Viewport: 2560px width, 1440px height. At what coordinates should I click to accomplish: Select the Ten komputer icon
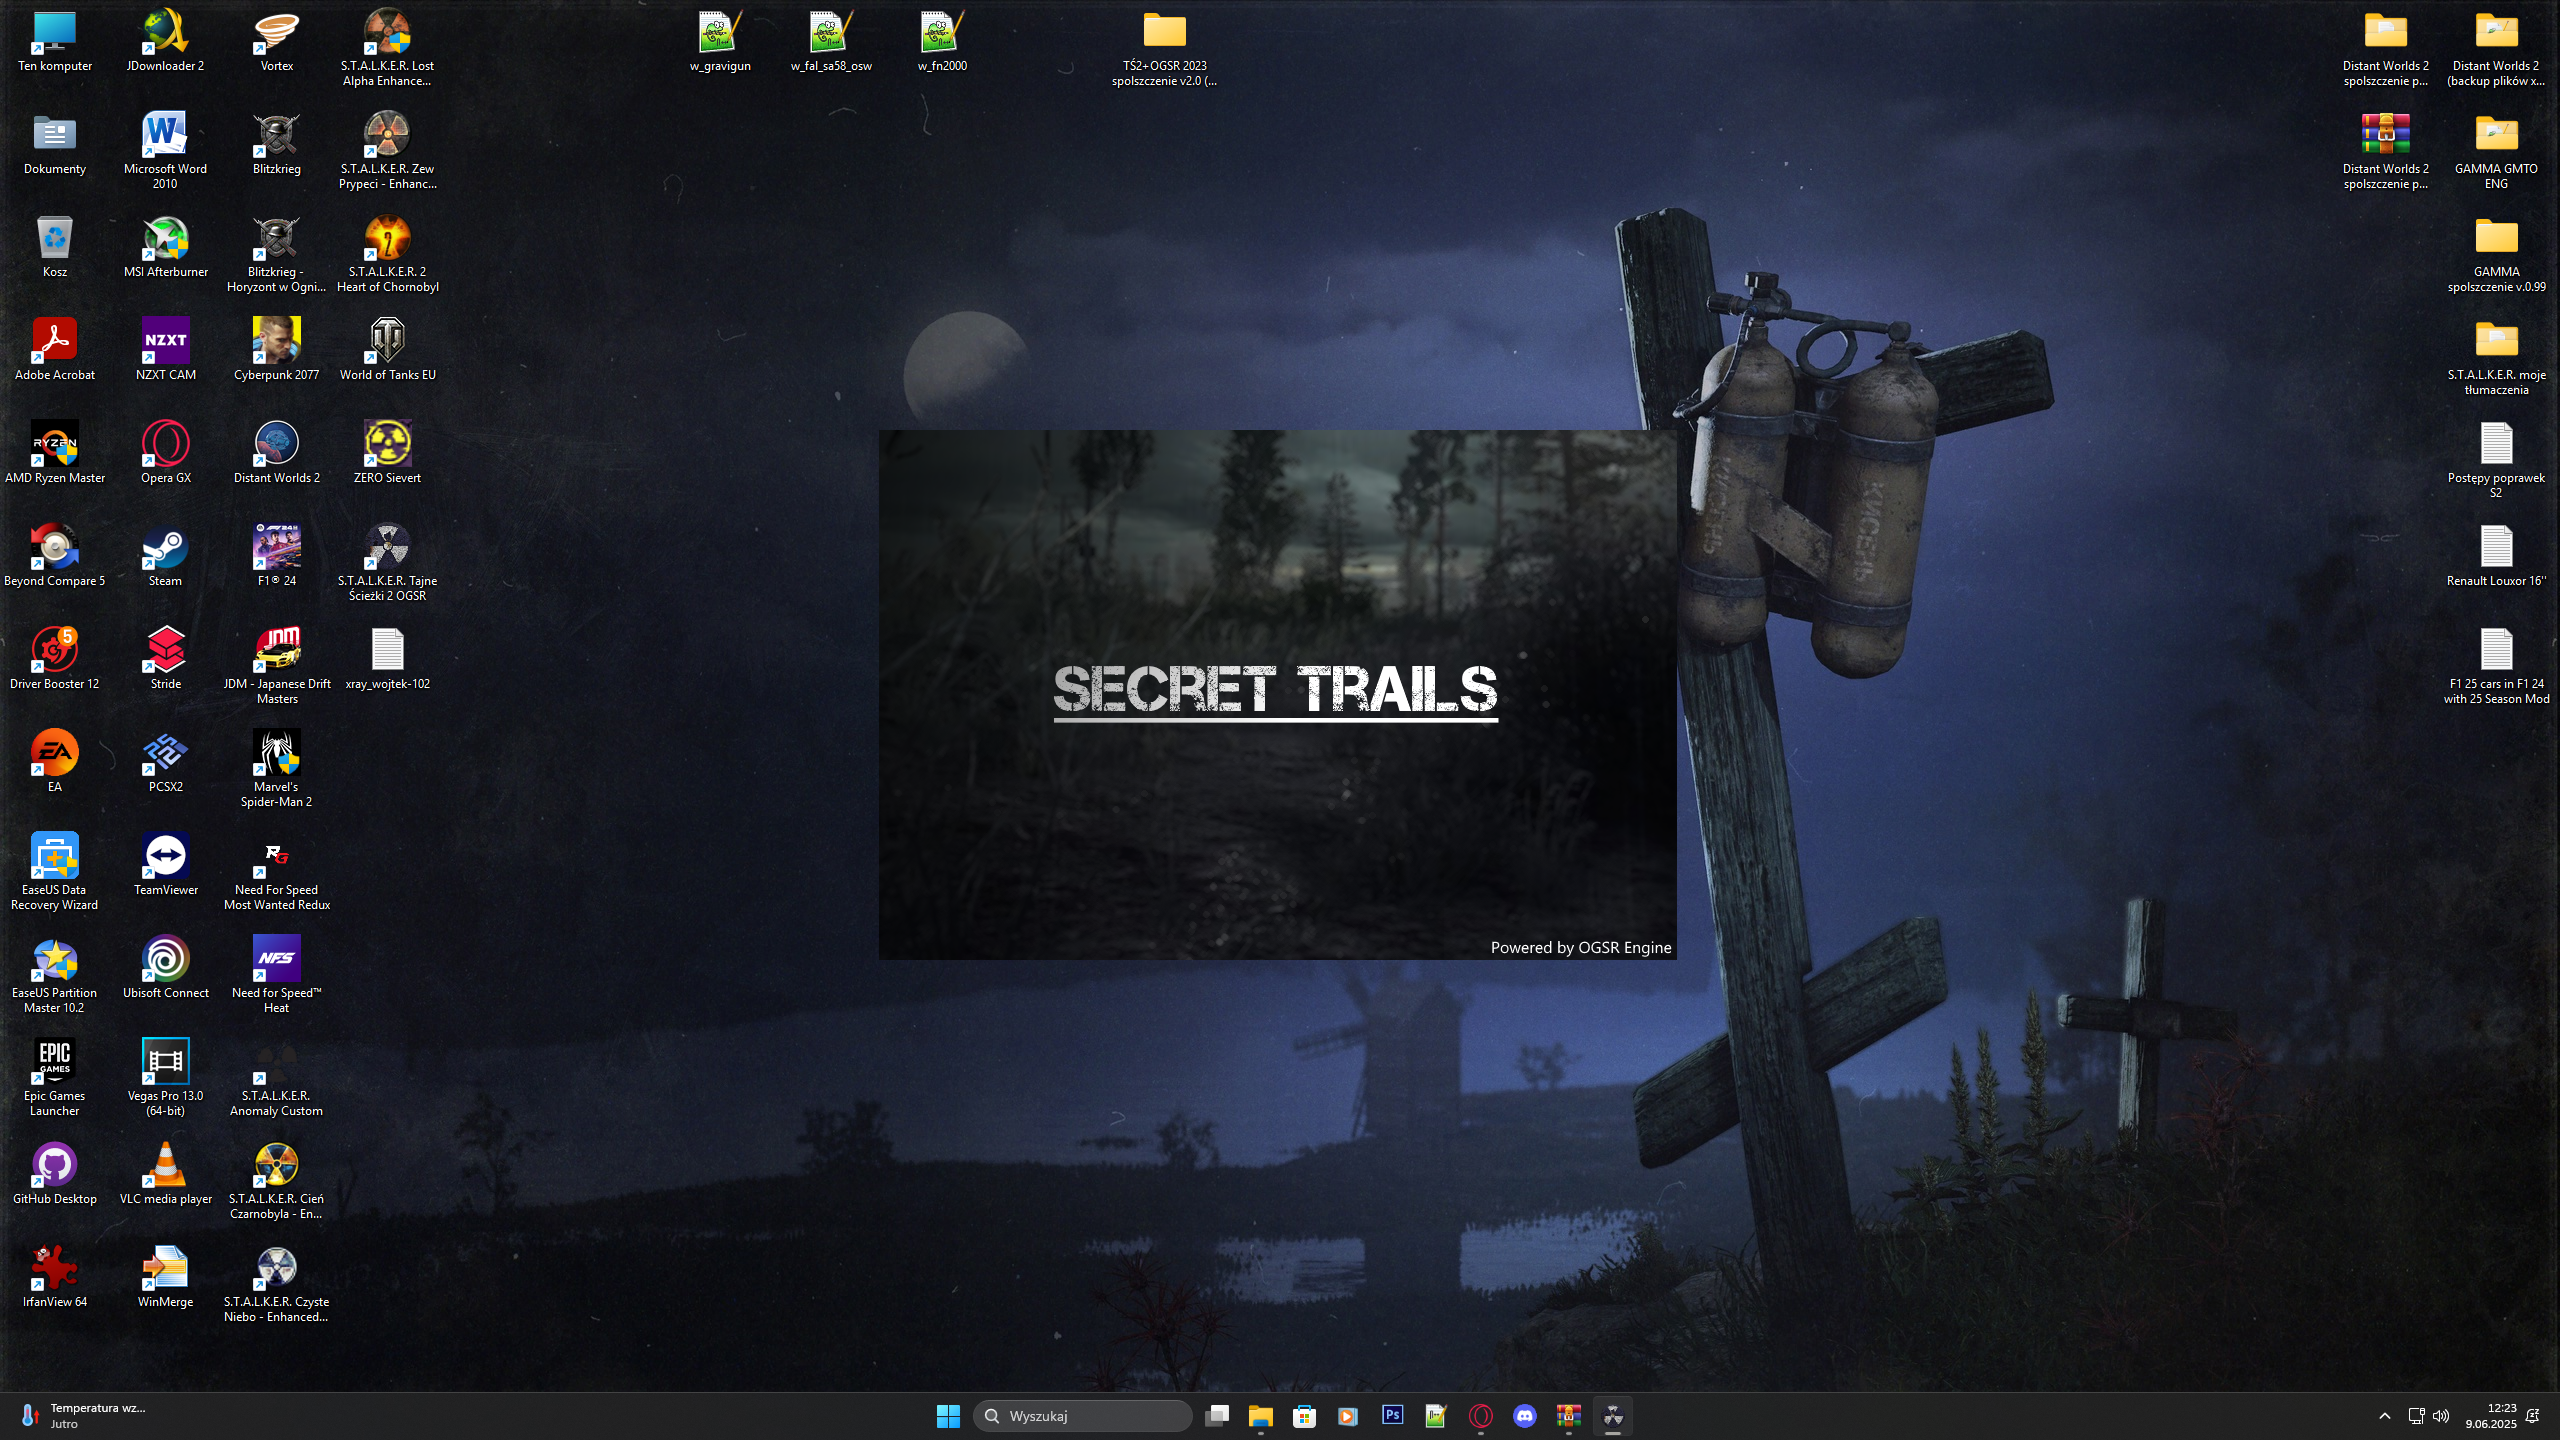(x=54, y=42)
